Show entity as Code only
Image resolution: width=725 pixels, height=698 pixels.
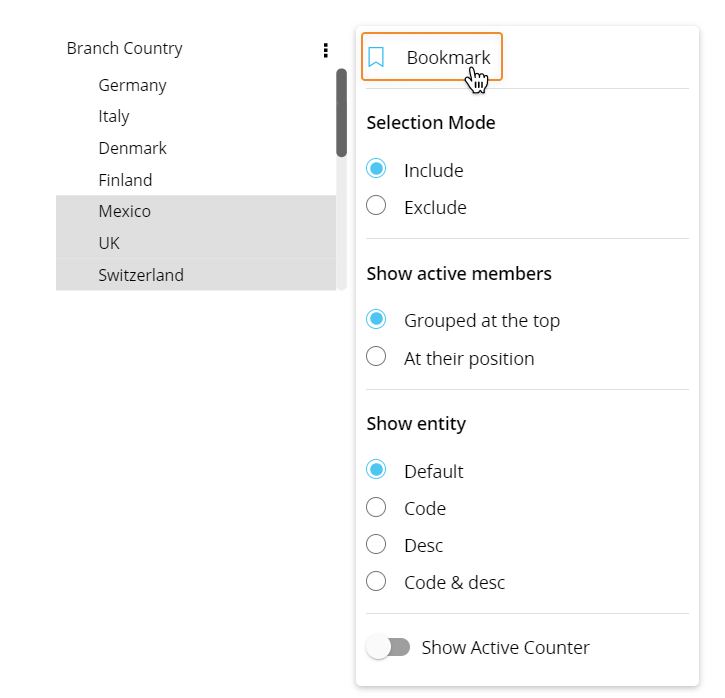tap(377, 507)
